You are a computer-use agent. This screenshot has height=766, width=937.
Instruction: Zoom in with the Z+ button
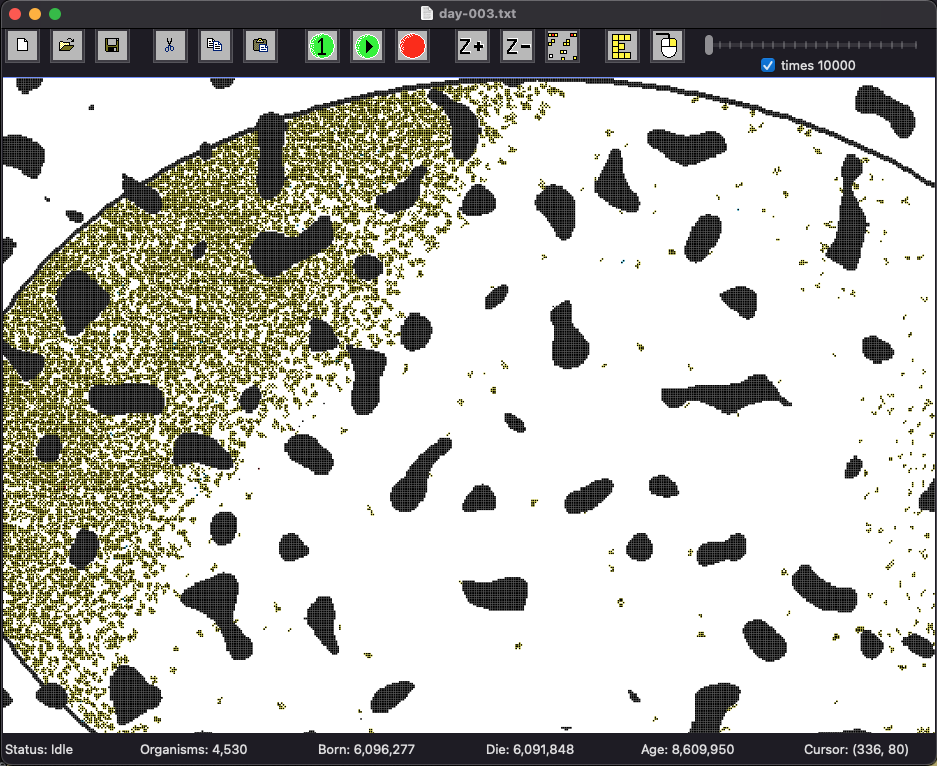point(471,46)
